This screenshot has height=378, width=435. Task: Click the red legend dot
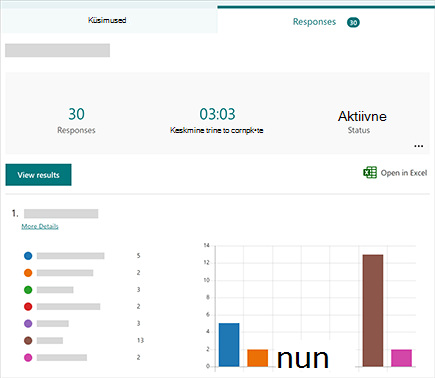click(28, 306)
